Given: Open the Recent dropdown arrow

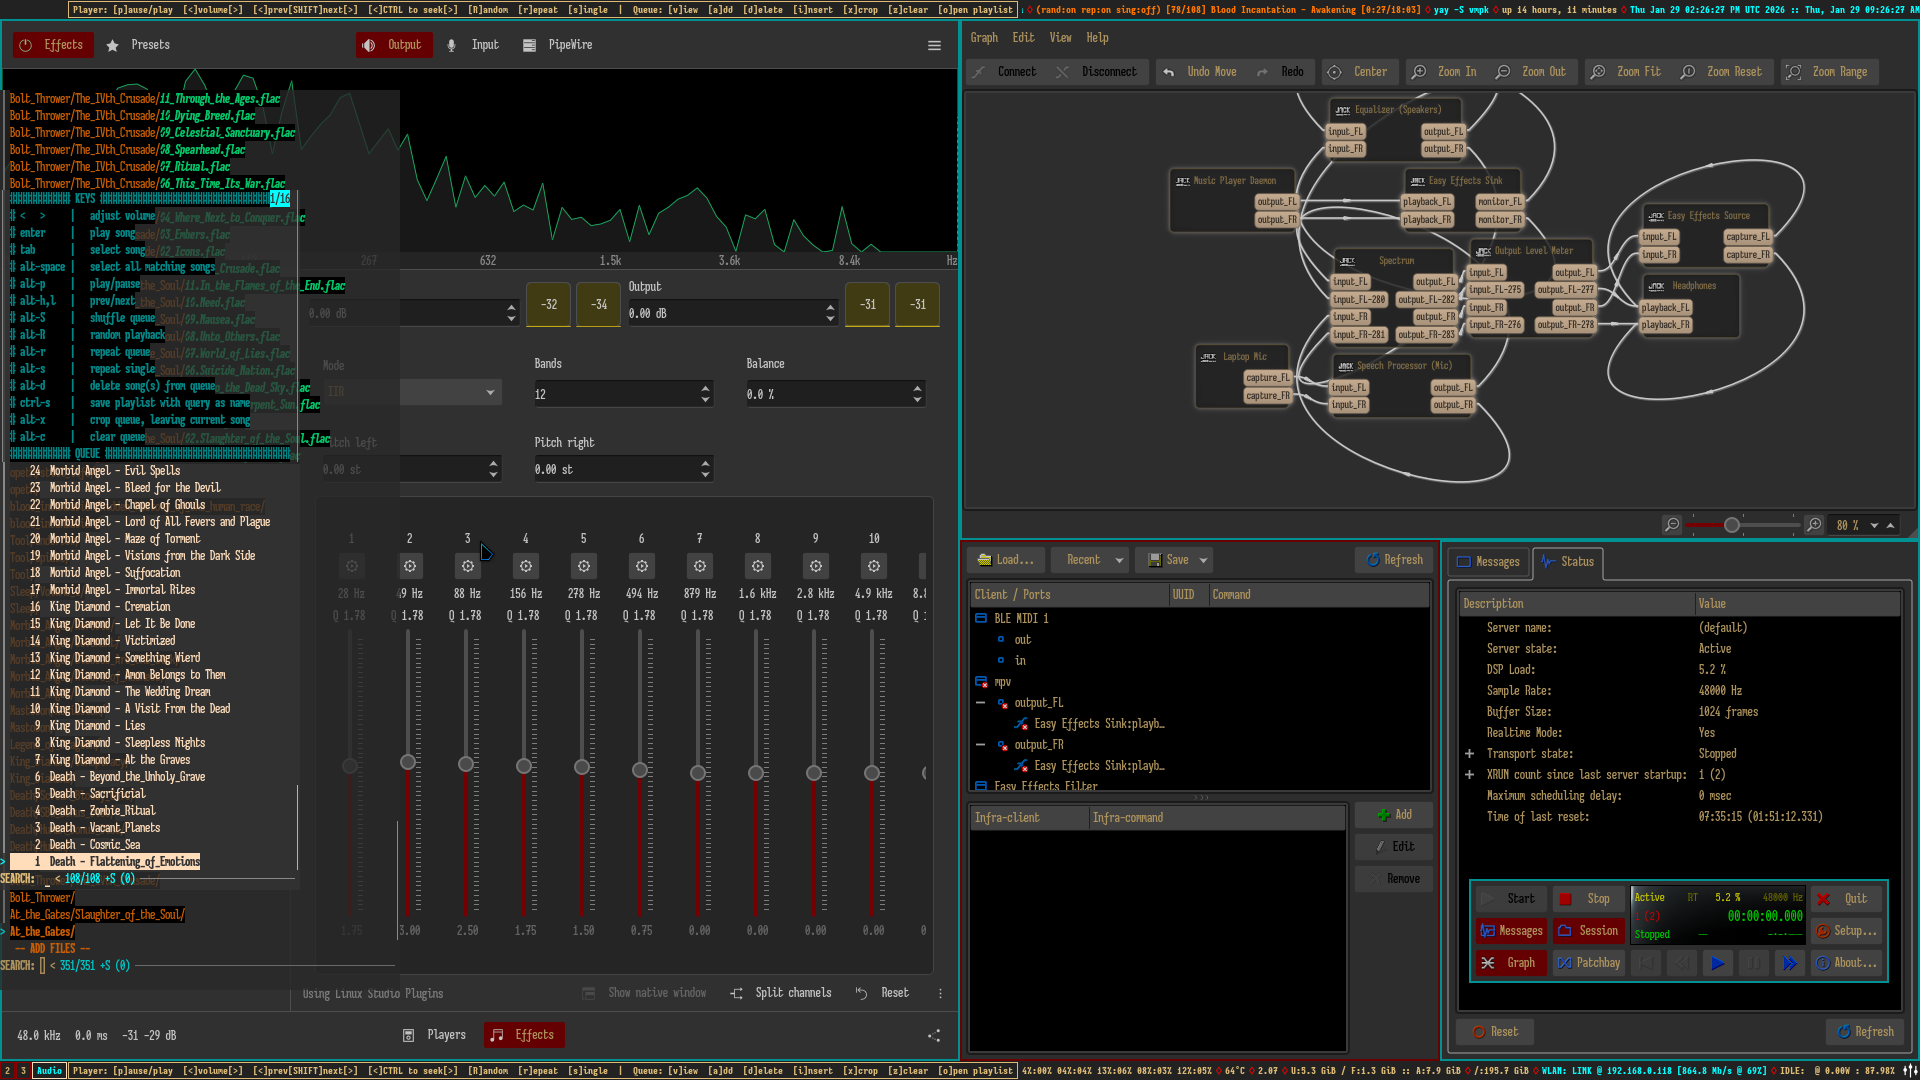Looking at the screenshot, I should tap(1119, 560).
